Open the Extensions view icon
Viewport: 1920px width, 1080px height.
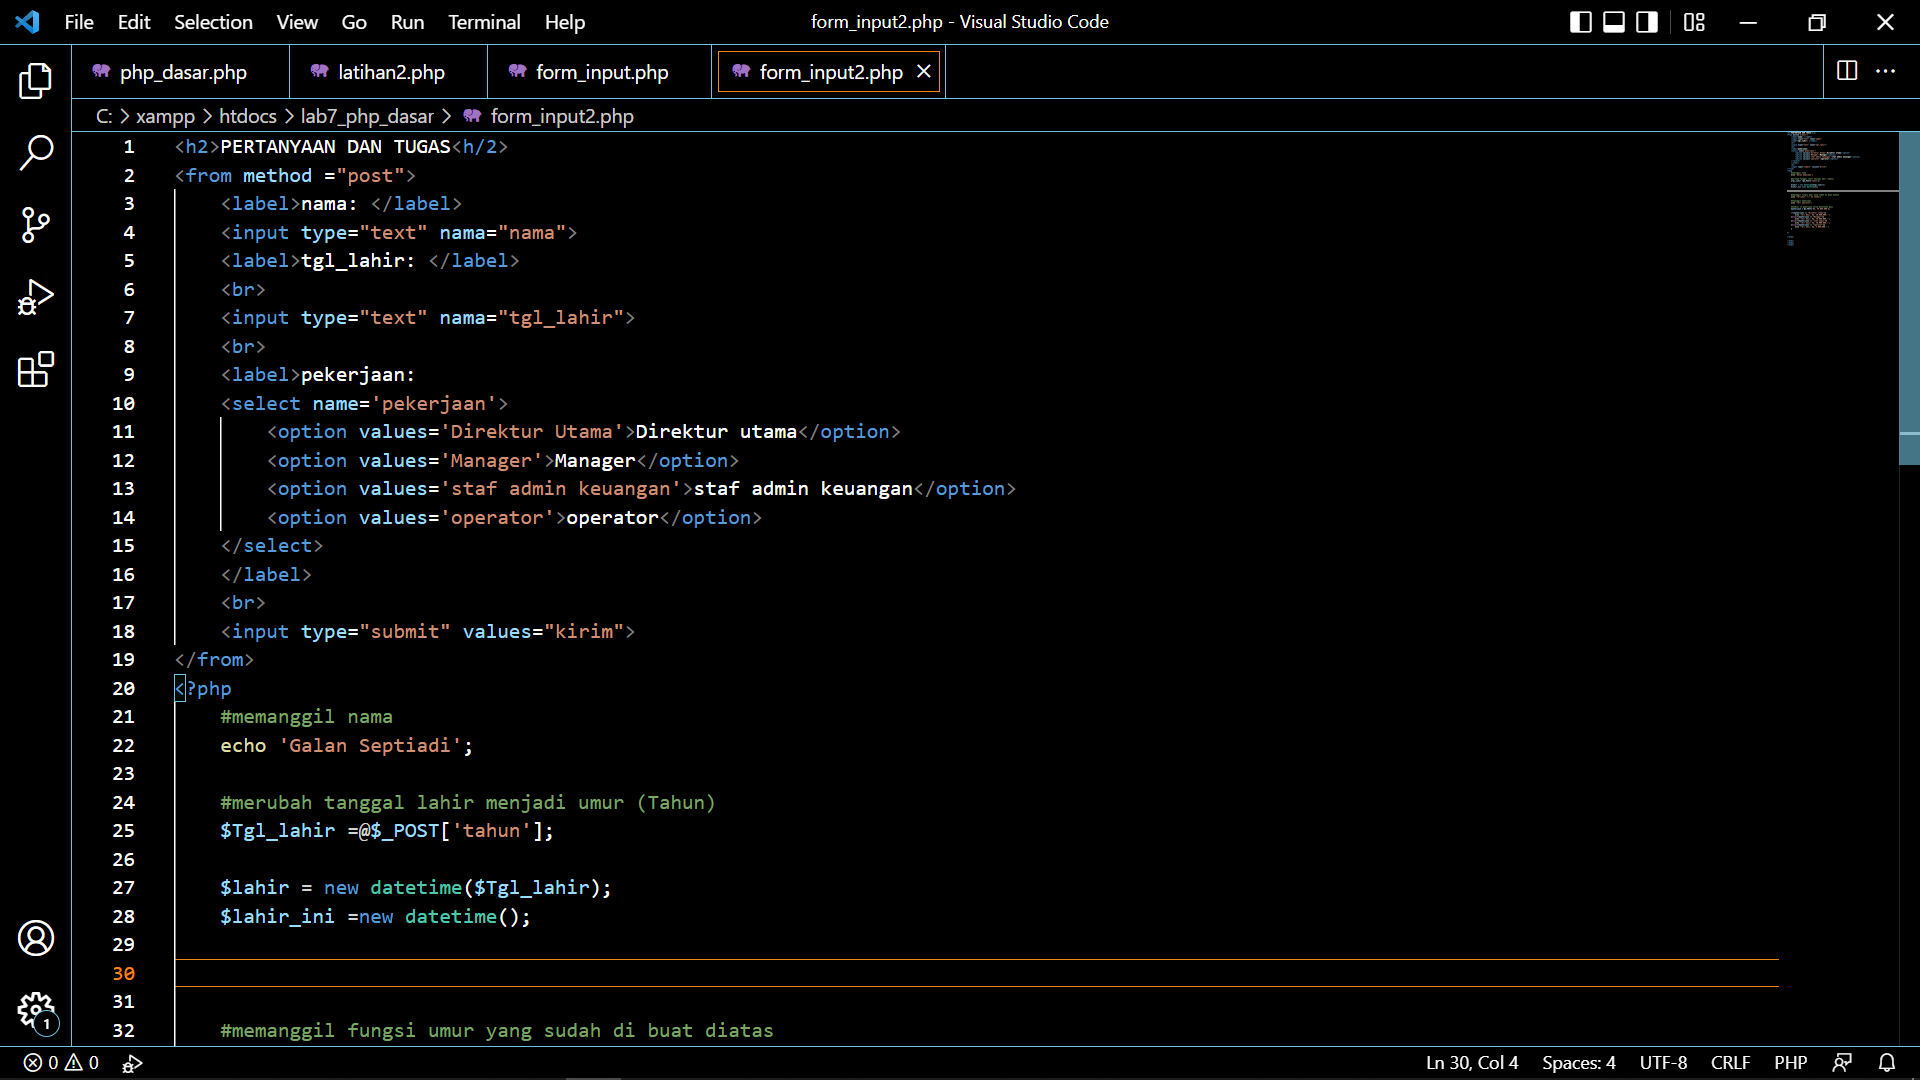[36, 369]
